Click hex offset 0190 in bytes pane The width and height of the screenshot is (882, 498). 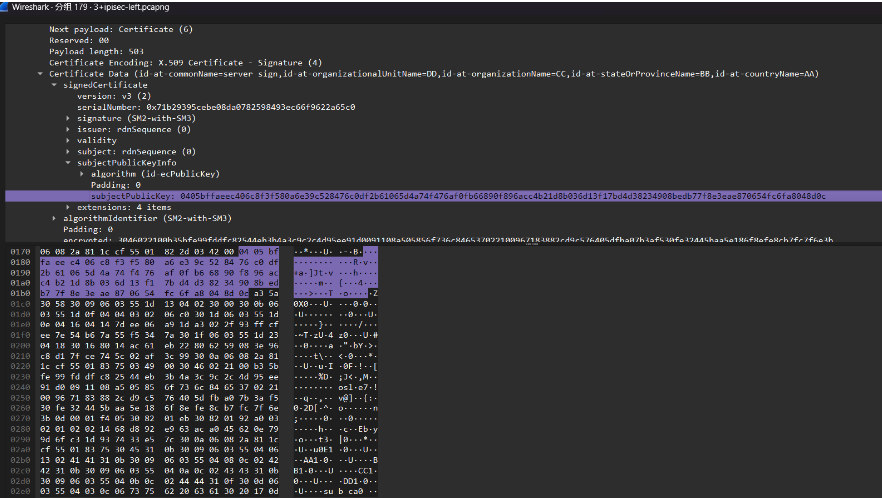21,272
